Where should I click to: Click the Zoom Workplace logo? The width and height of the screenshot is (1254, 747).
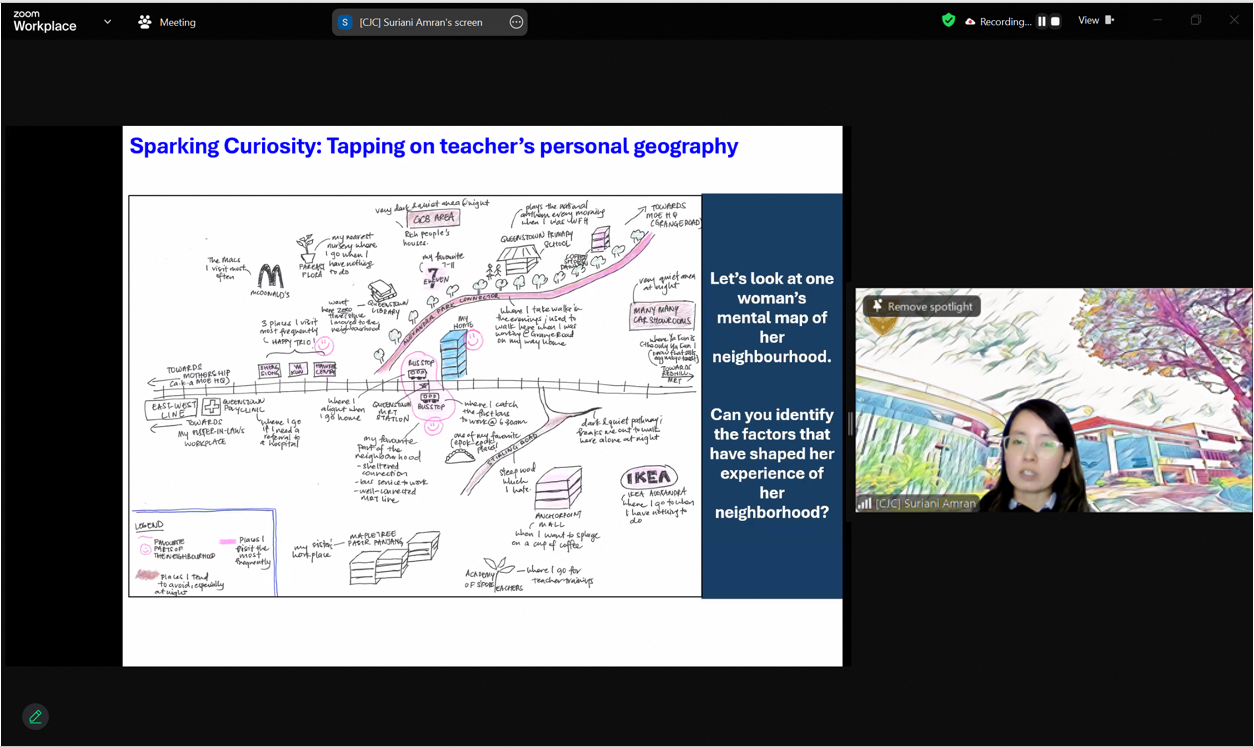(45, 22)
